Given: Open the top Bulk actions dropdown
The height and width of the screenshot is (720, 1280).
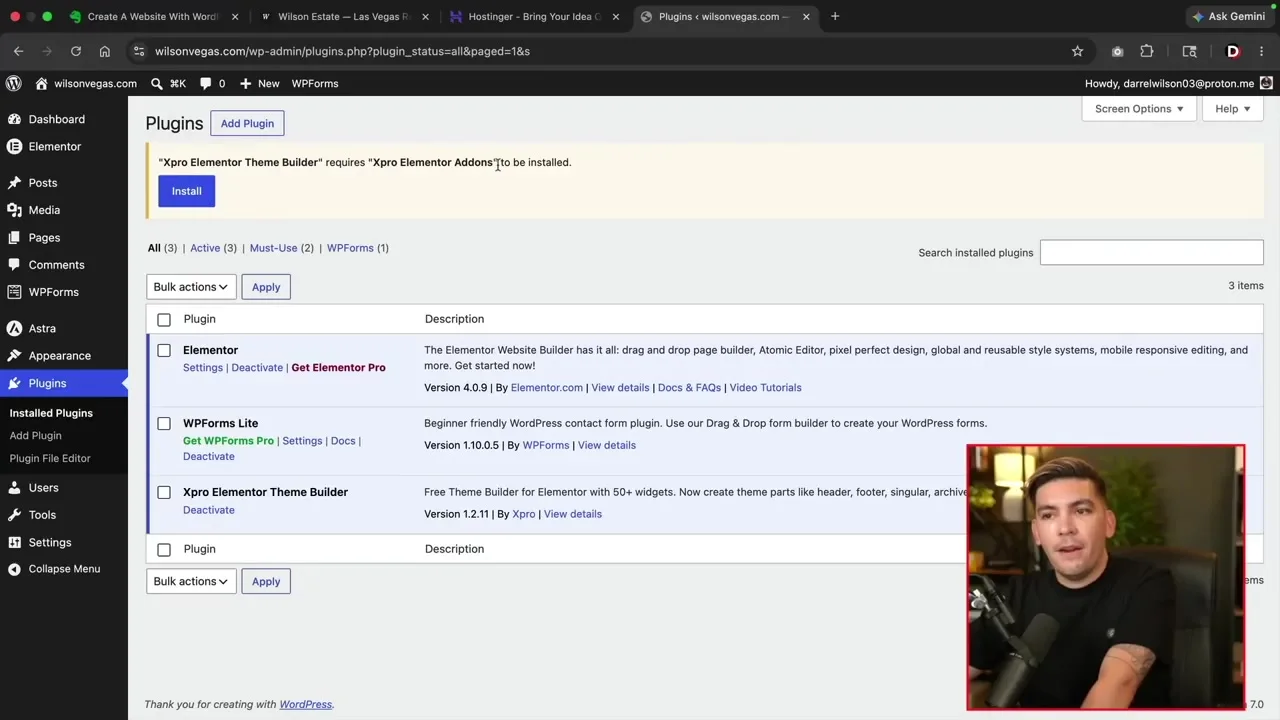Looking at the screenshot, I should (191, 287).
